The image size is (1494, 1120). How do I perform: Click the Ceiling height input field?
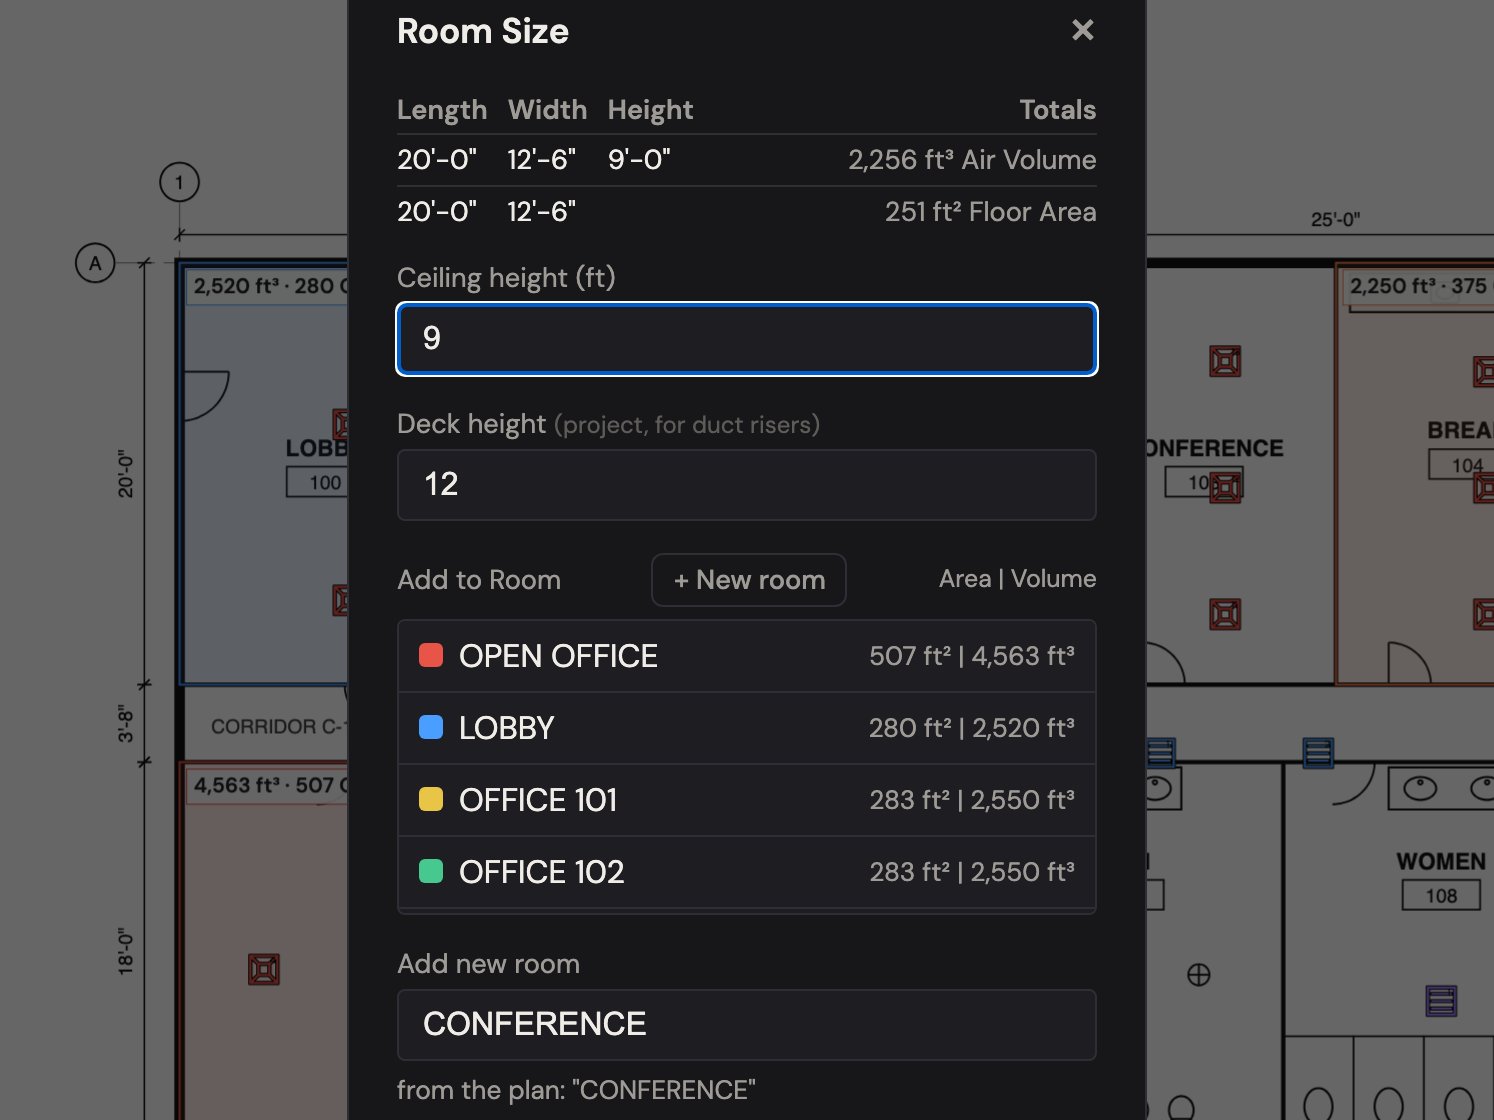tap(747, 339)
